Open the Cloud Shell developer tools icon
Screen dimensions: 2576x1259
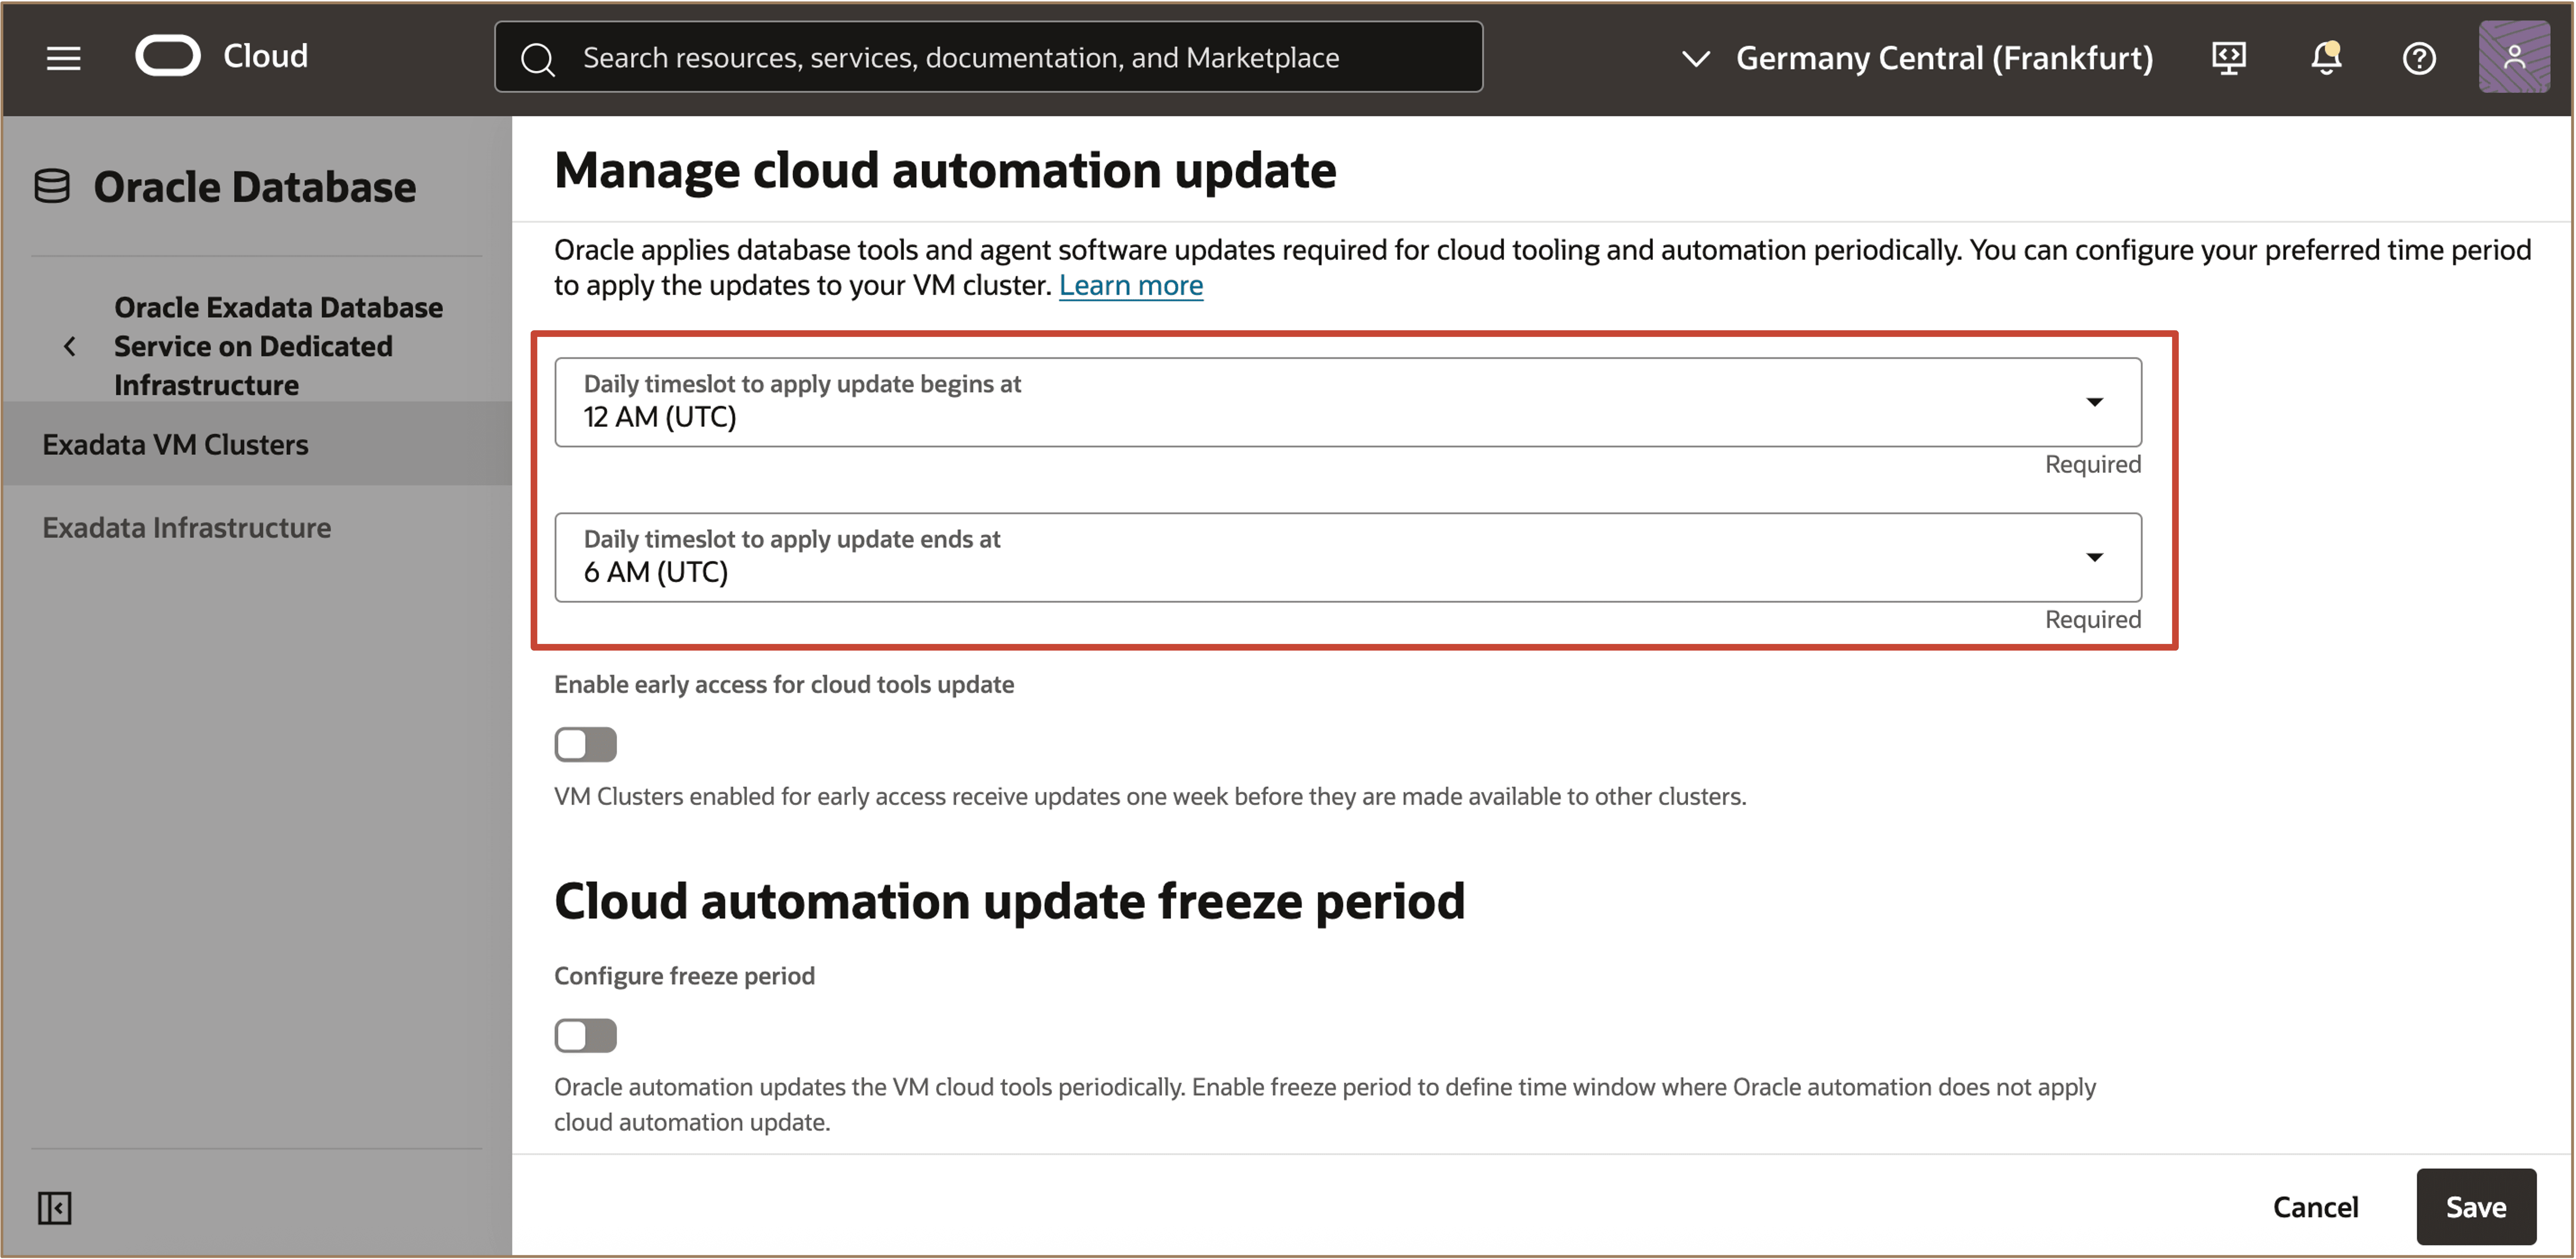pyautogui.click(x=2228, y=58)
